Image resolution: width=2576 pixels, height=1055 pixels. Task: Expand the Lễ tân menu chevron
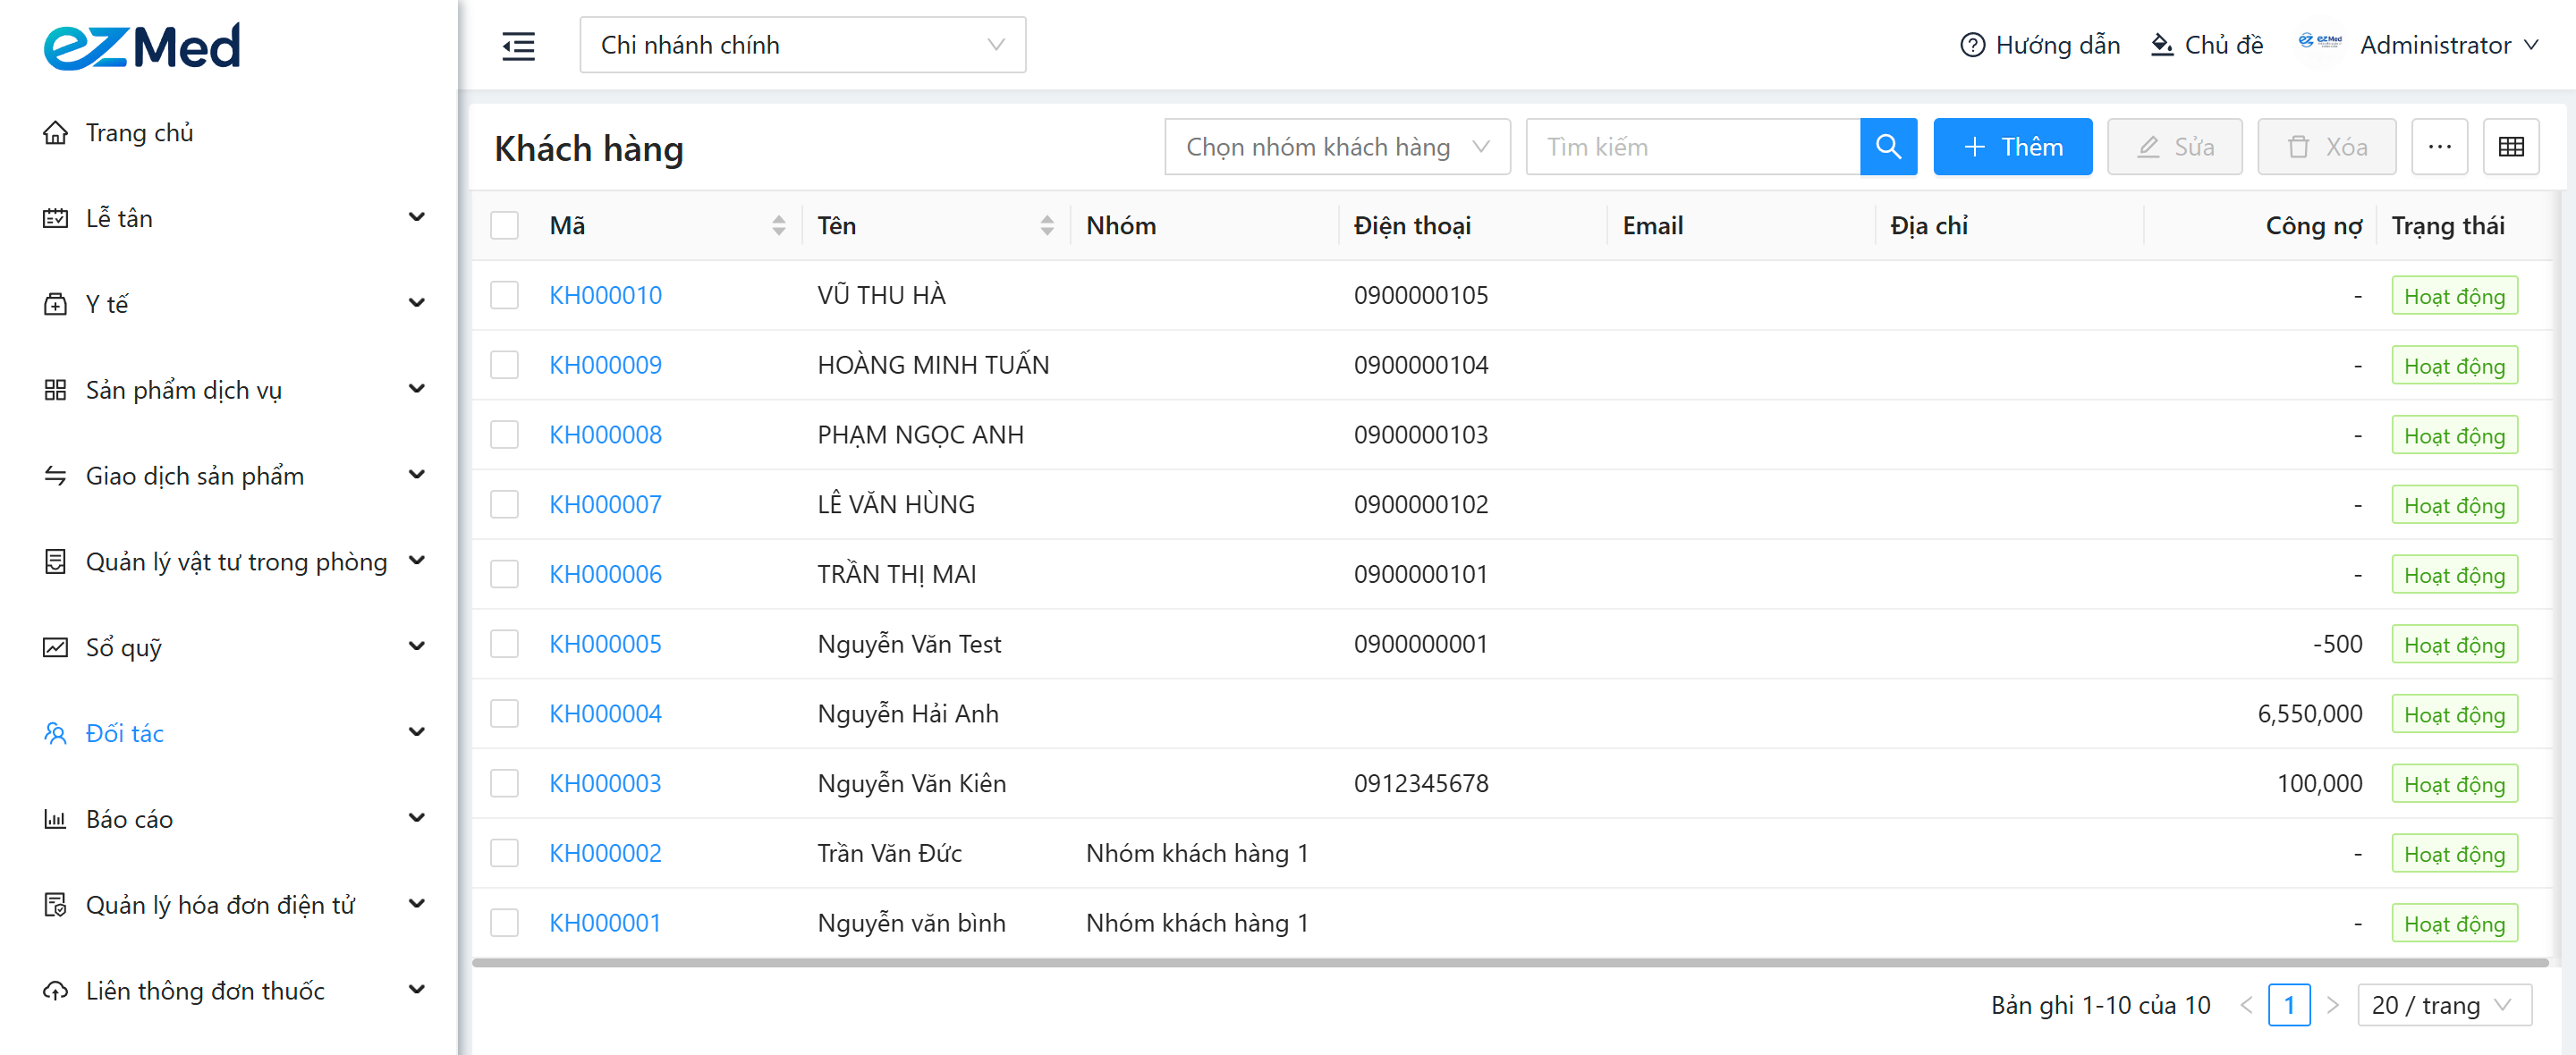417,218
